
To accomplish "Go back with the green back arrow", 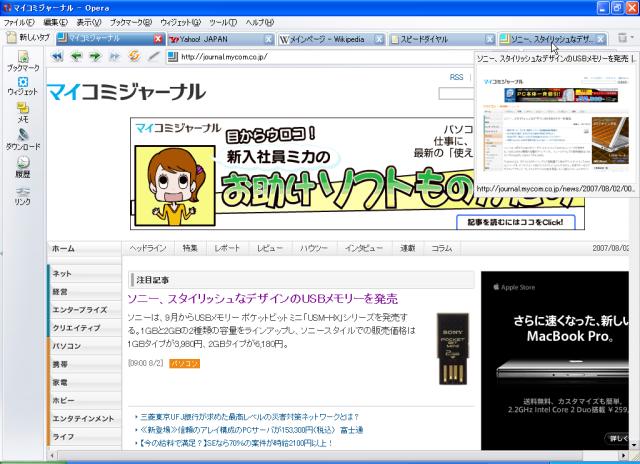I will [76, 56].
